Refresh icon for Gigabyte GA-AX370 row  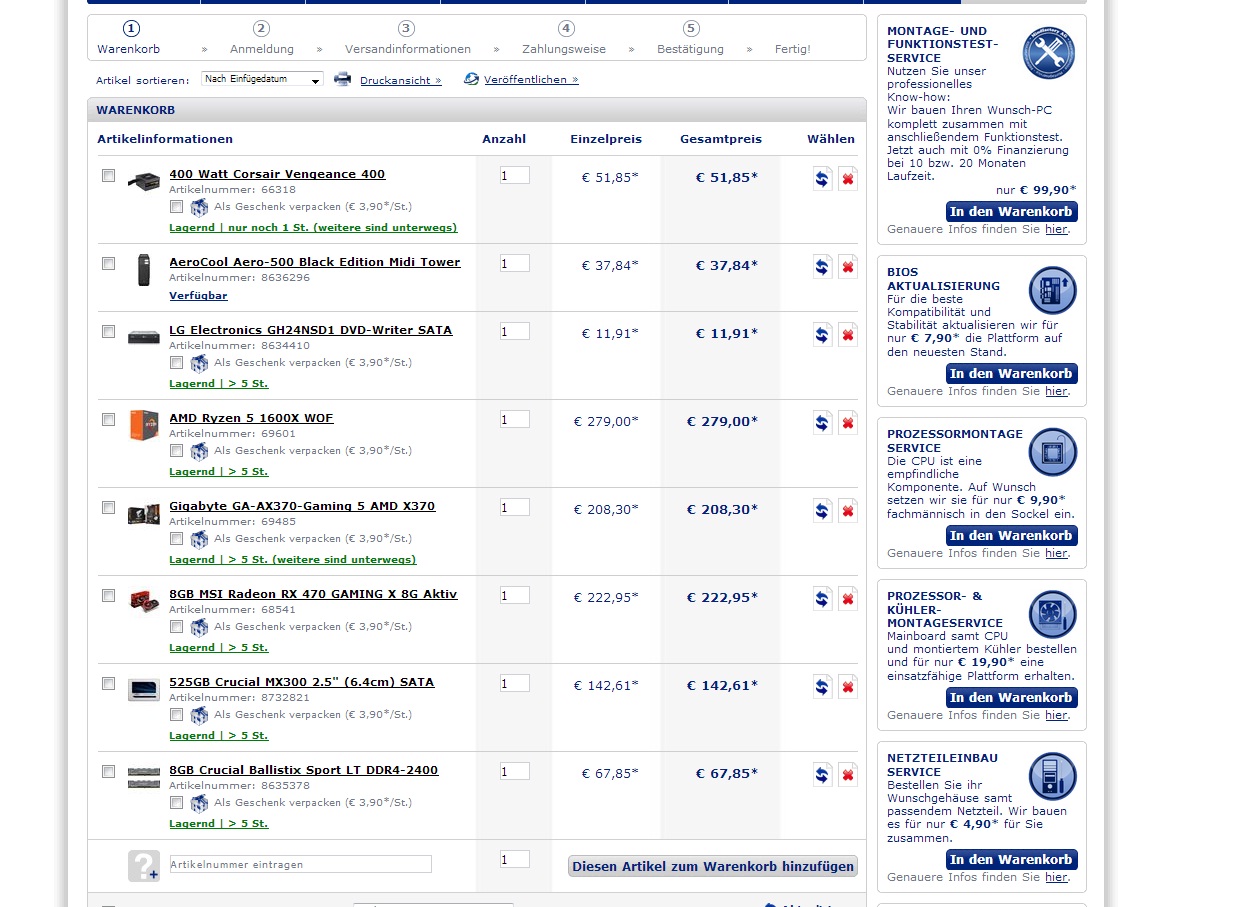coord(822,511)
